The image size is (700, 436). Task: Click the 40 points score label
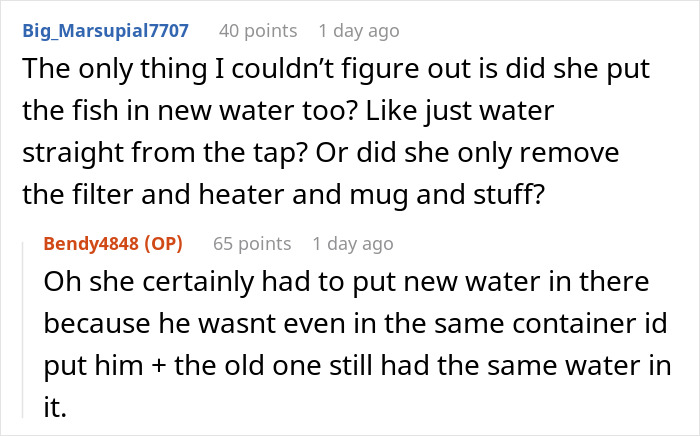258,31
